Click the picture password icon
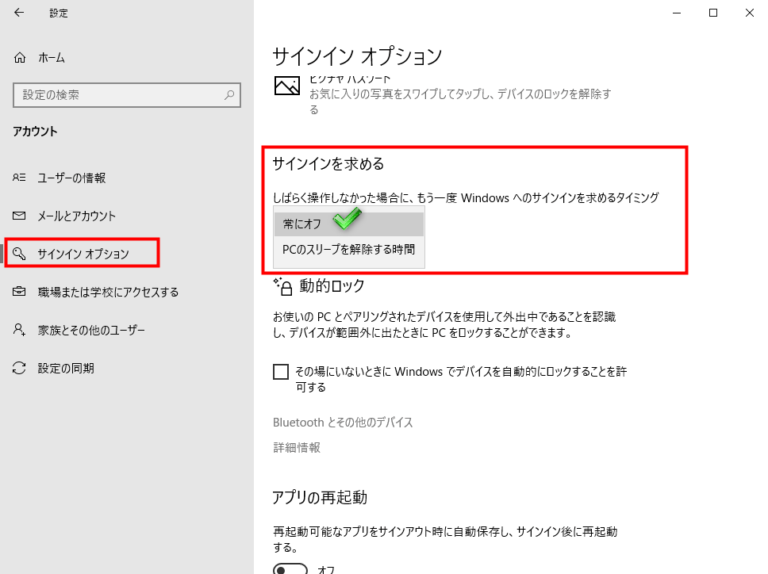The image size is (768, 574). [287, 86]
